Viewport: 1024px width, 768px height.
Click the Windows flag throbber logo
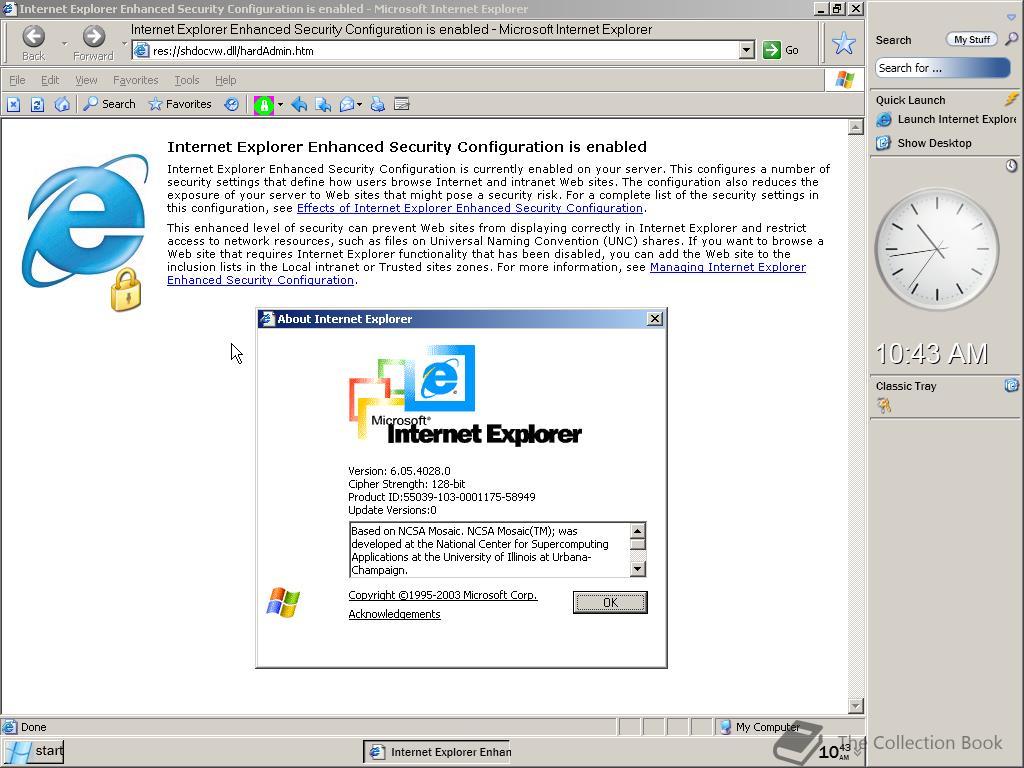click(844, 80)
